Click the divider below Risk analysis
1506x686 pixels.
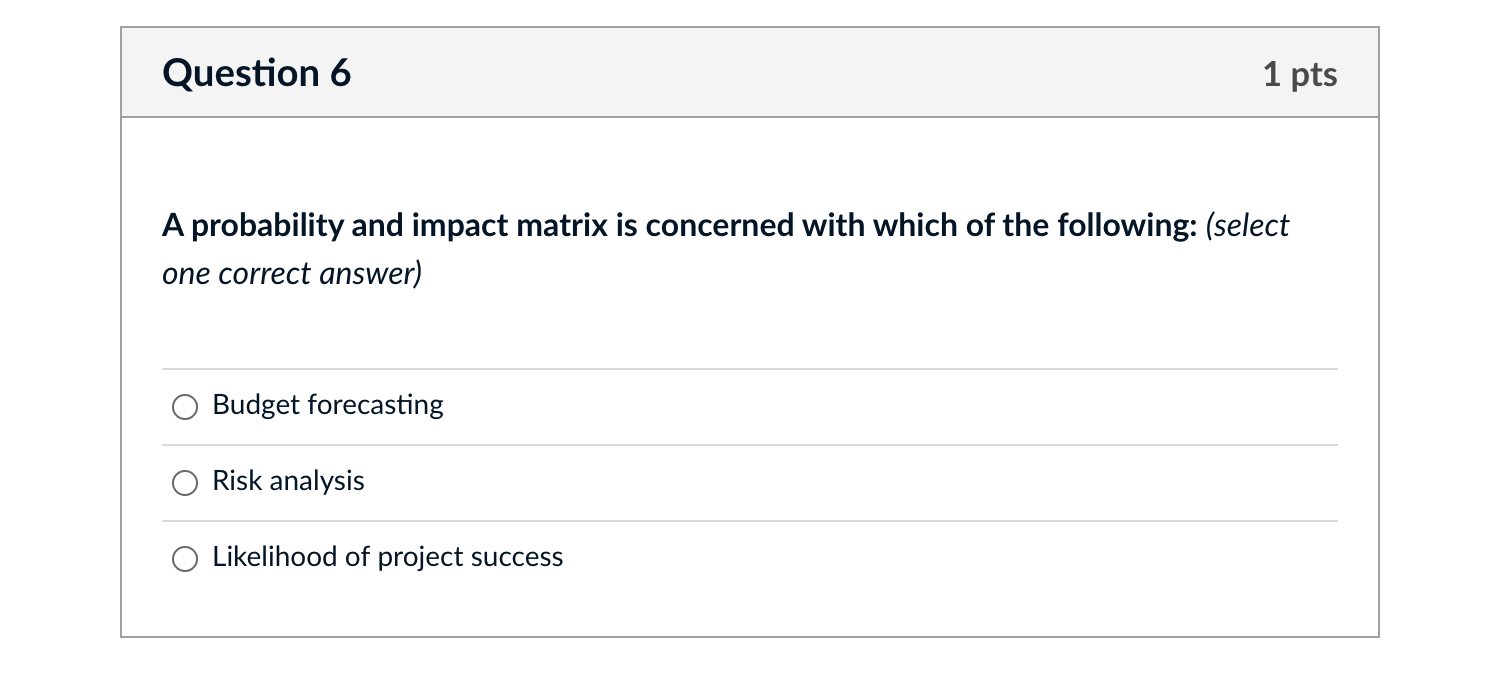click(x=748, y=519)
